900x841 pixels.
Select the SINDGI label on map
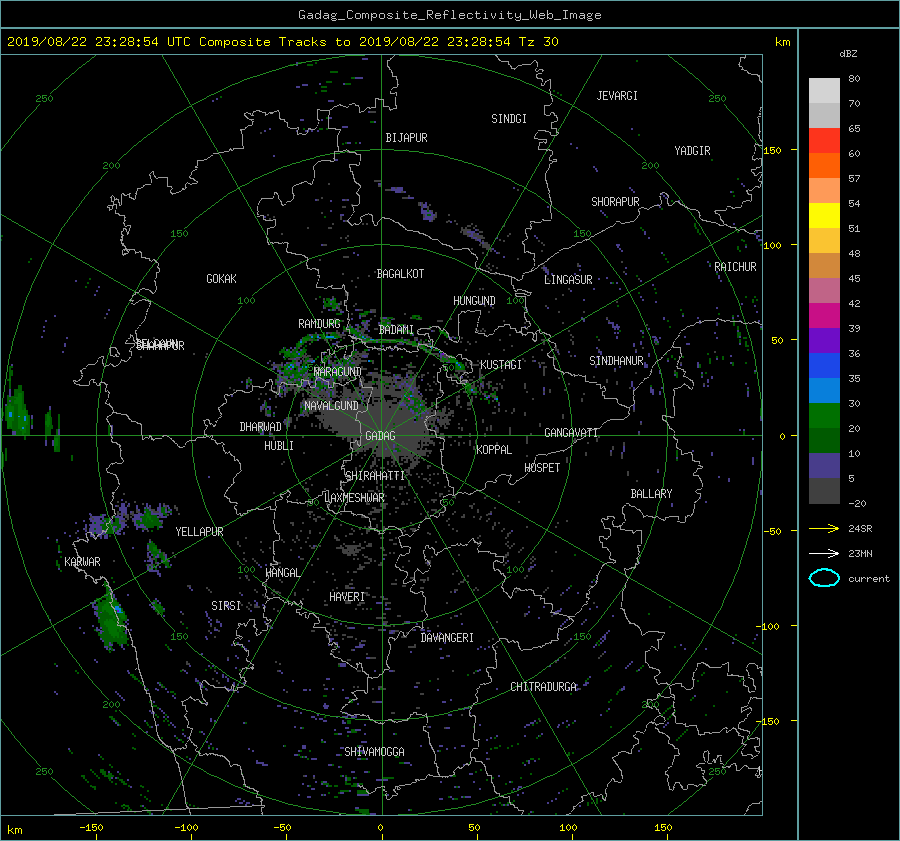(x=509, y=119)
